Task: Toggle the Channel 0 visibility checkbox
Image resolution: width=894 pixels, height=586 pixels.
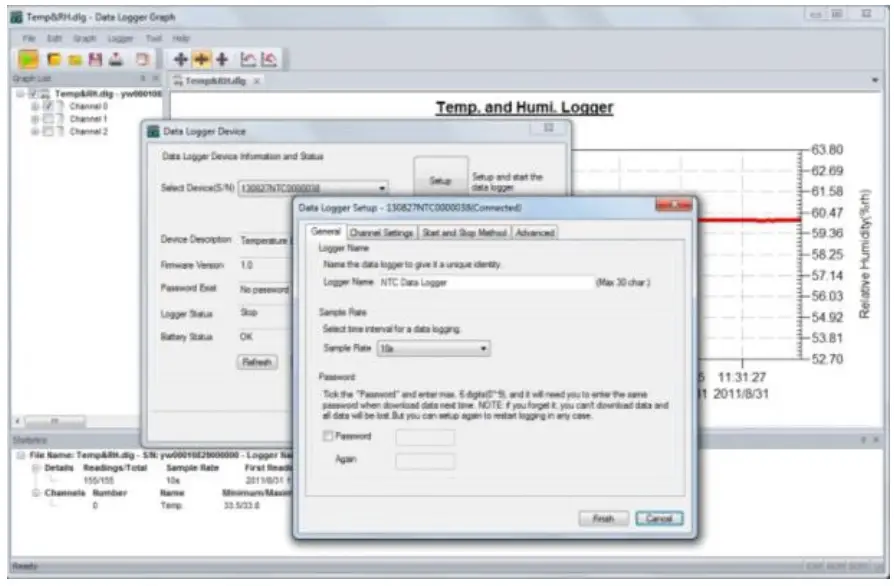Action: pyautogui.click(x=47, y=107)
